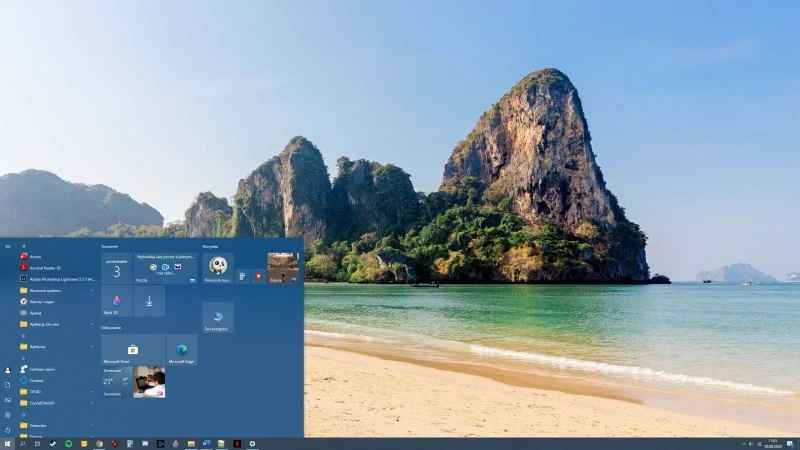Open the Paint 3D tile
The width and height of the screenshot is (800, 450).
(117, 301)
